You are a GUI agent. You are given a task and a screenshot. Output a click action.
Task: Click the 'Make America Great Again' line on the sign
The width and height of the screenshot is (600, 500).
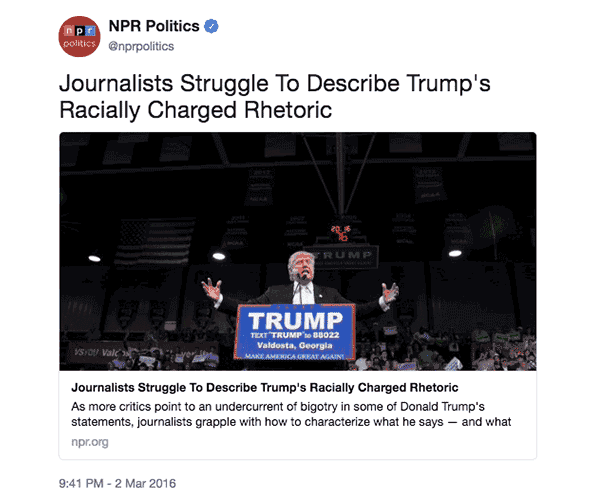click(295, 356)
